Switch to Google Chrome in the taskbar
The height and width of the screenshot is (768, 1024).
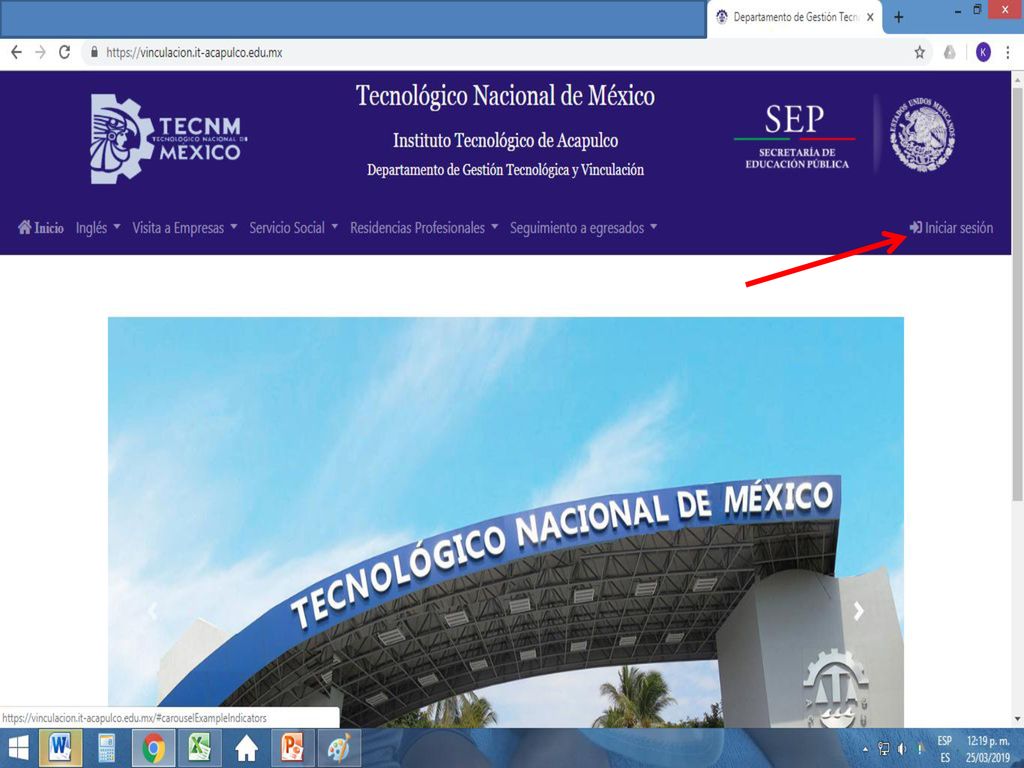pos(153,748)
